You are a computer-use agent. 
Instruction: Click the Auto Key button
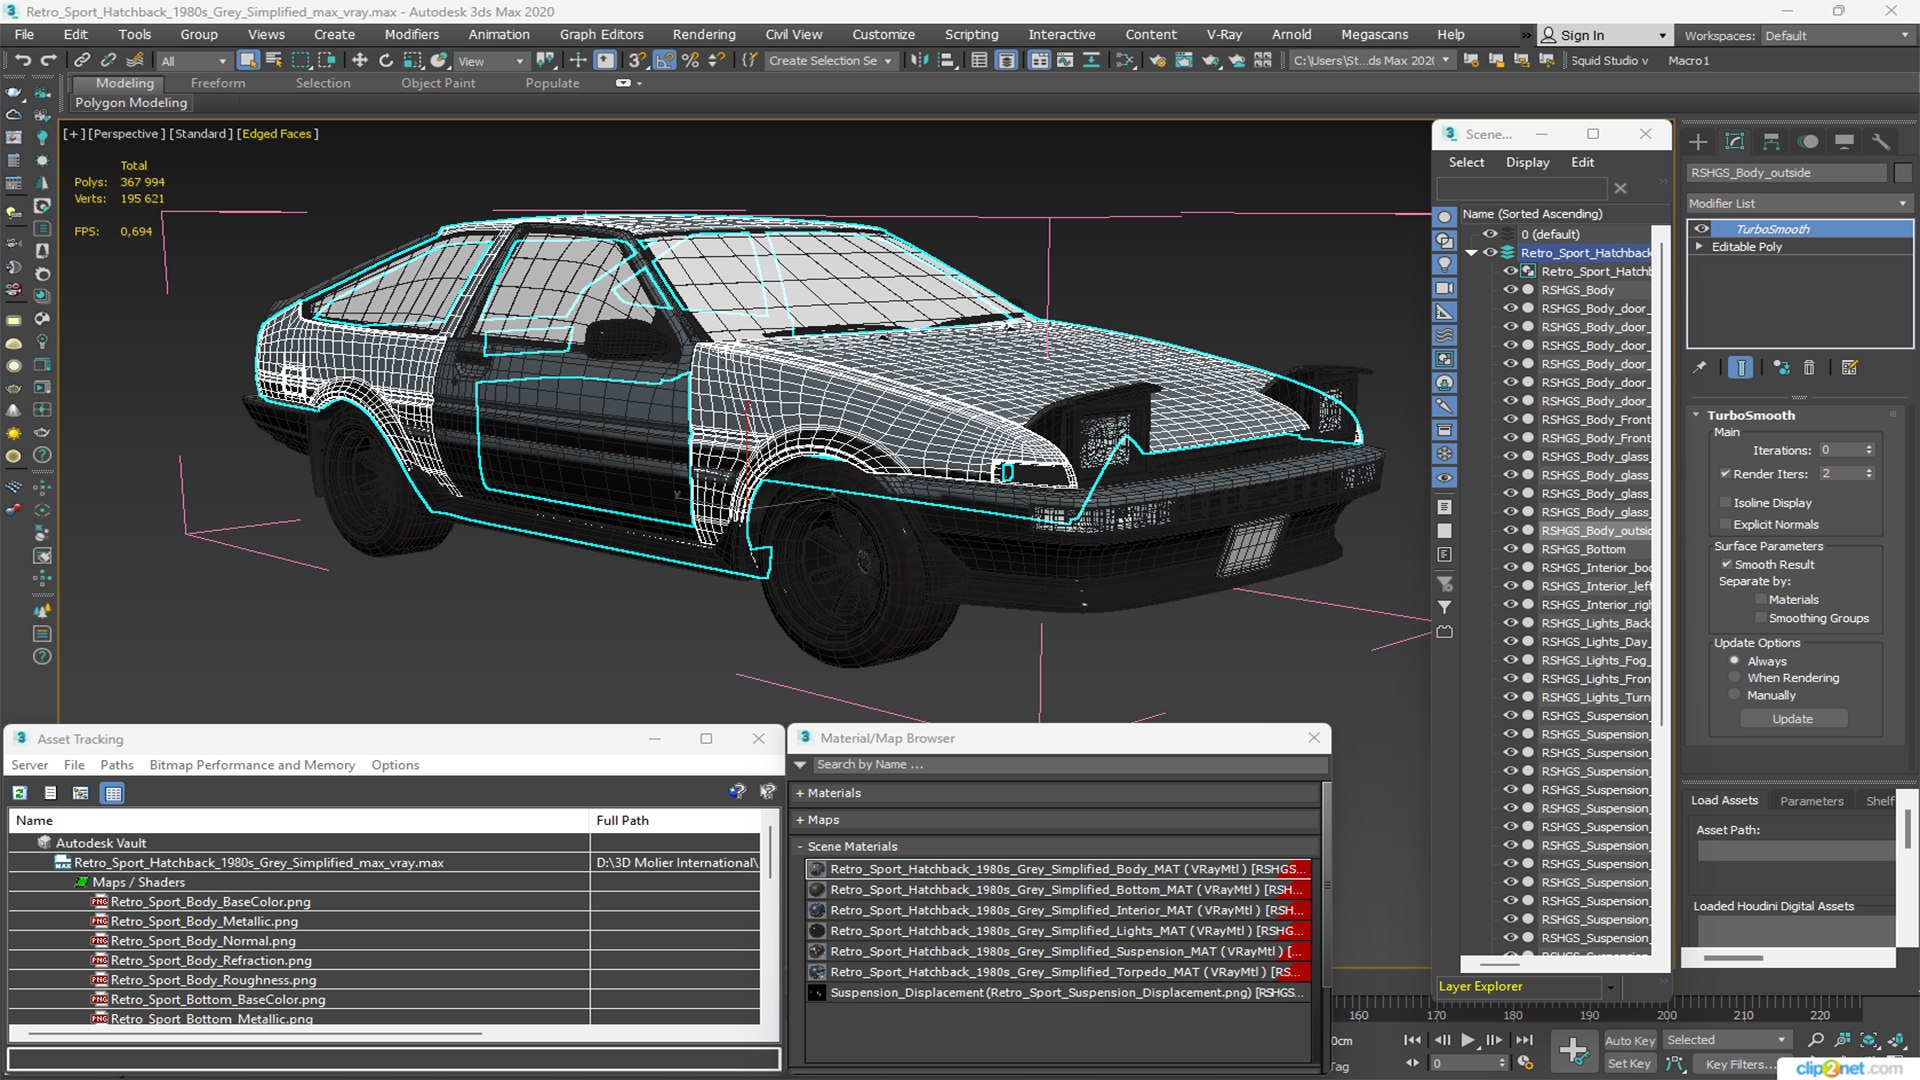pyautogui.click(x=1630, y=1041)
